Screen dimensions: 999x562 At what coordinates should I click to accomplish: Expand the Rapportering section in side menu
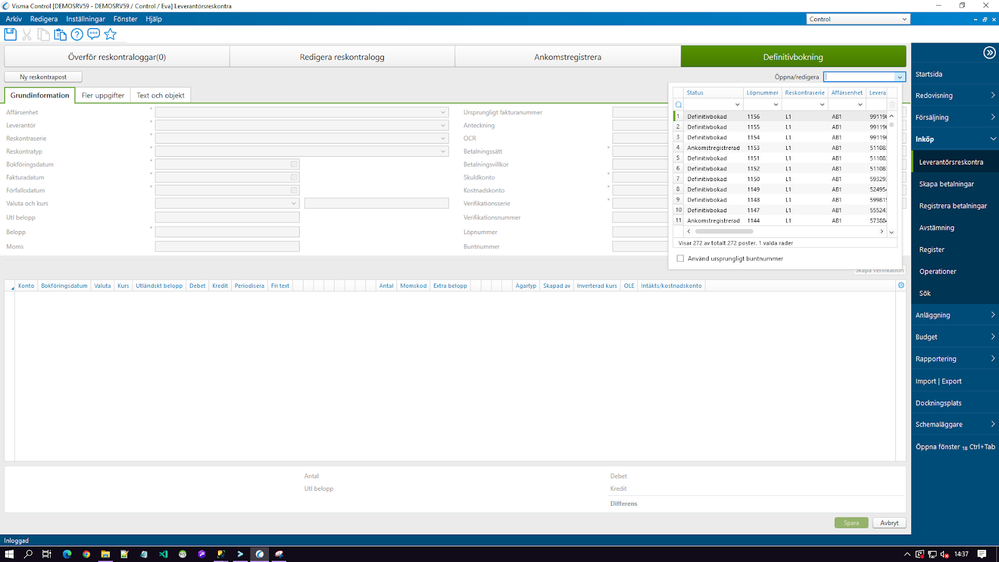(x=954, y=359)
